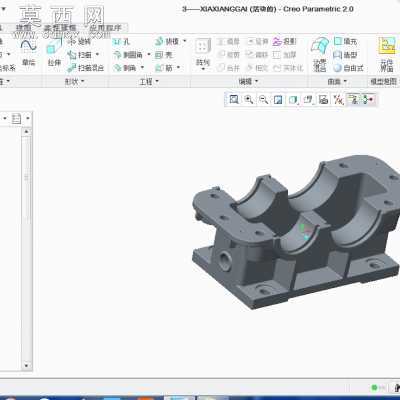Expand the Shapes (形状) group
The image size is (400, 400).
[75, 81]
